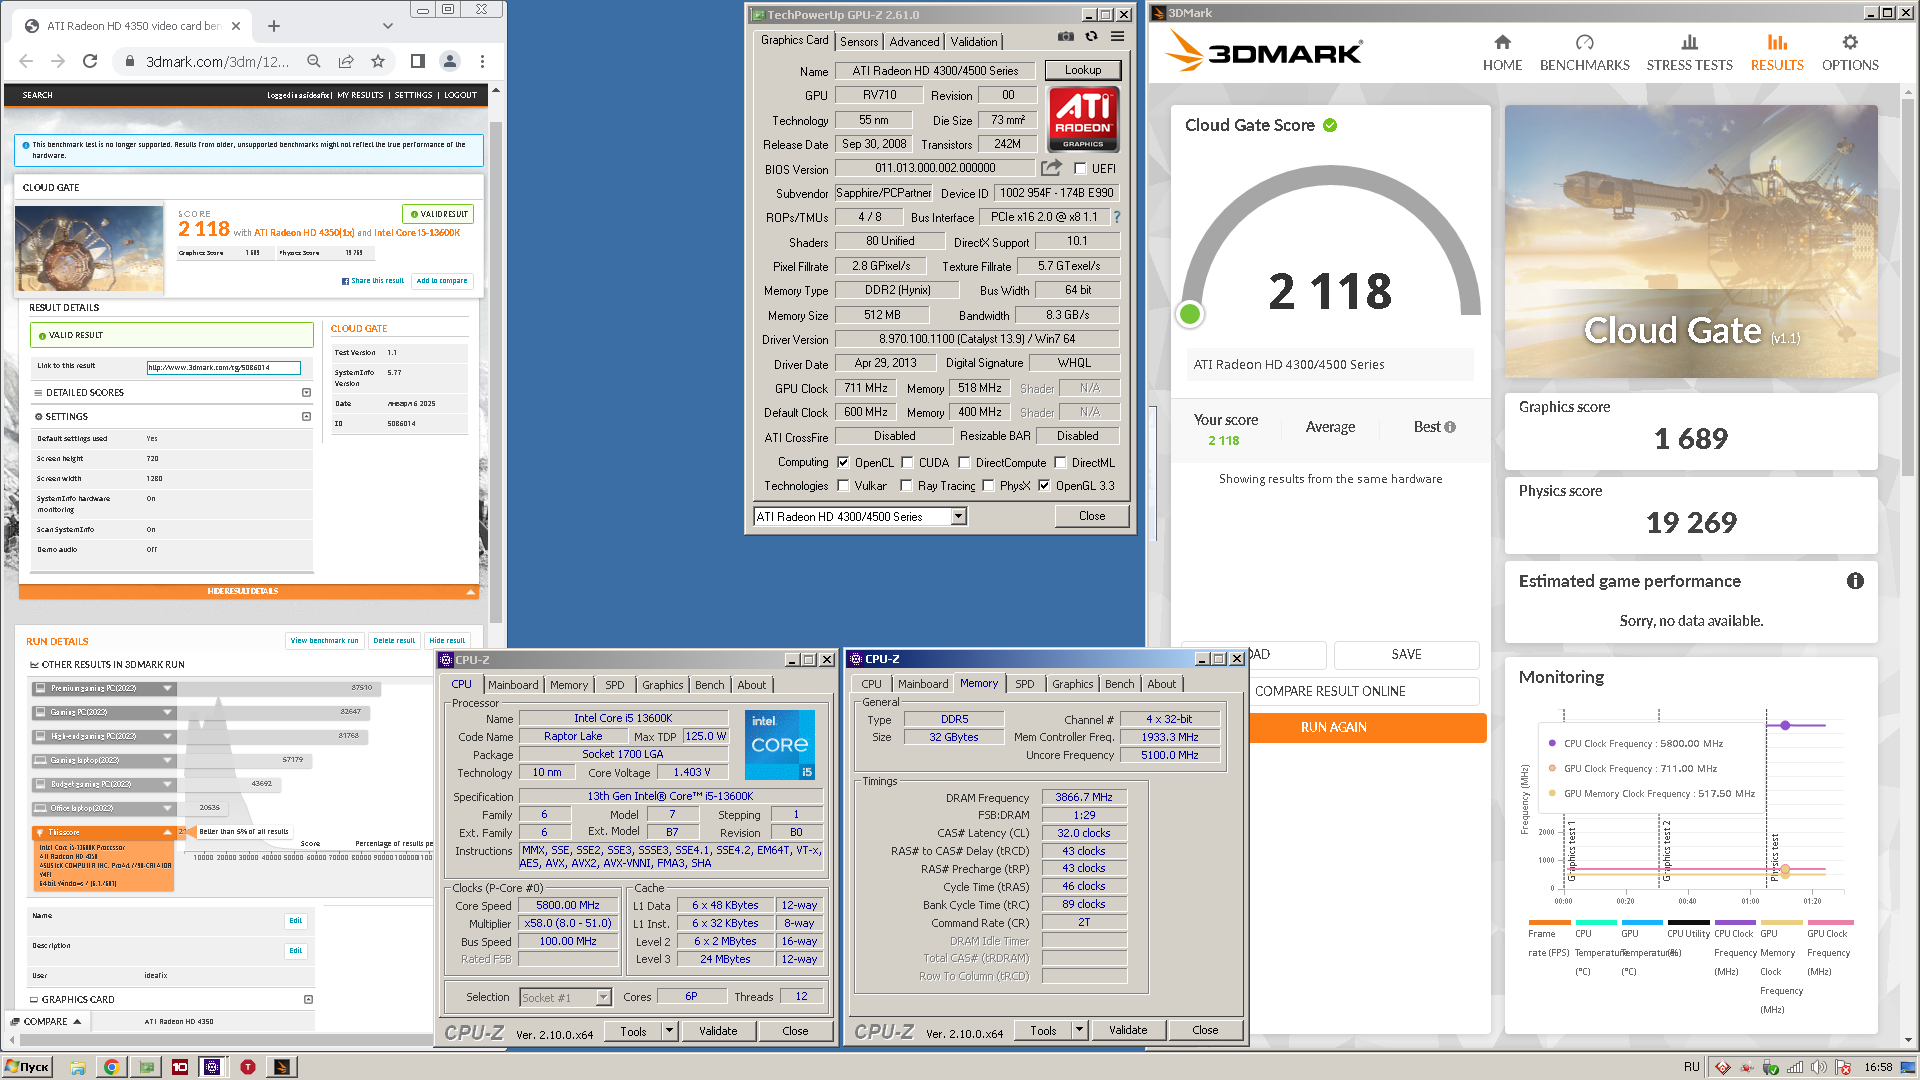Viewport: 1920px width, 1080px height.
Task: Bookmark this page with the star icon
Action: 378,61
